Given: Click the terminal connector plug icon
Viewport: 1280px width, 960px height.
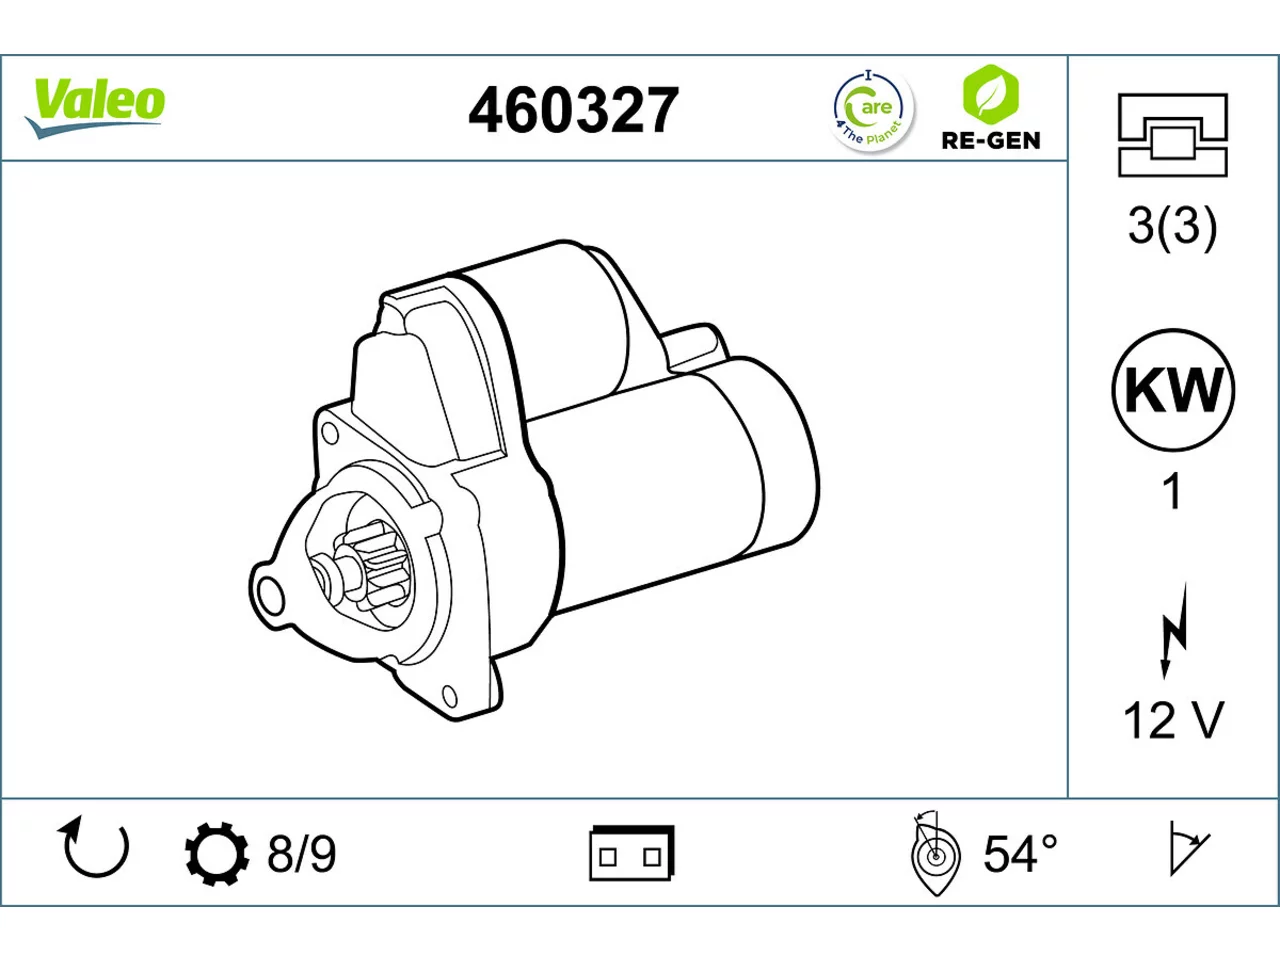Looking at the screenshot, I should coord(631,853).
